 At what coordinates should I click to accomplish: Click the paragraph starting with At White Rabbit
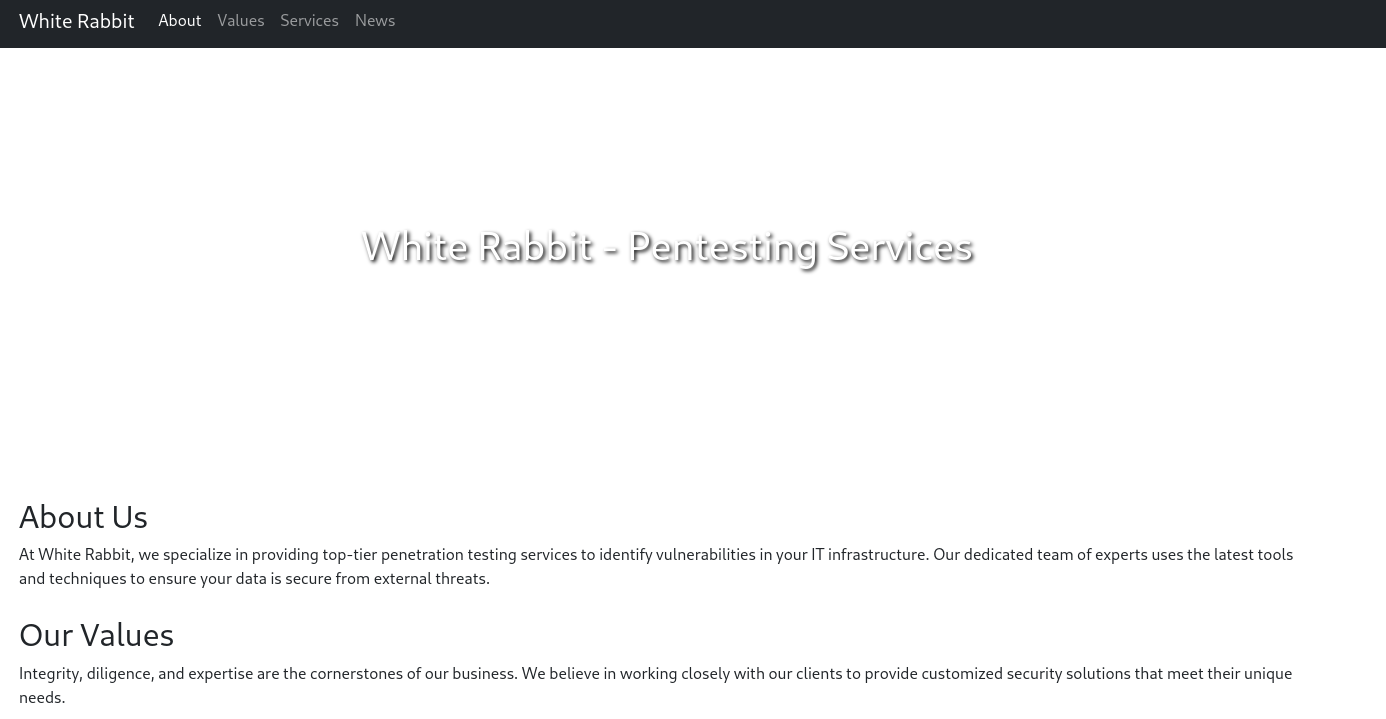pos(656,566)
